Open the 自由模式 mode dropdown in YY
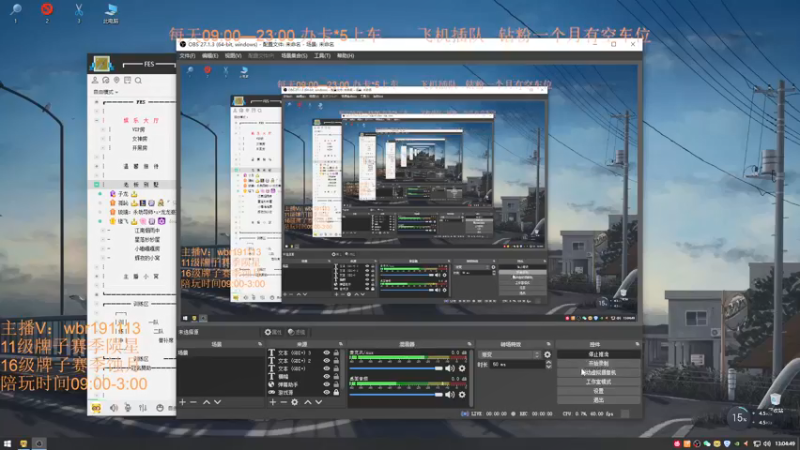Image resolution: width=800 pixels, height=450 pixels. coord(106,92)
